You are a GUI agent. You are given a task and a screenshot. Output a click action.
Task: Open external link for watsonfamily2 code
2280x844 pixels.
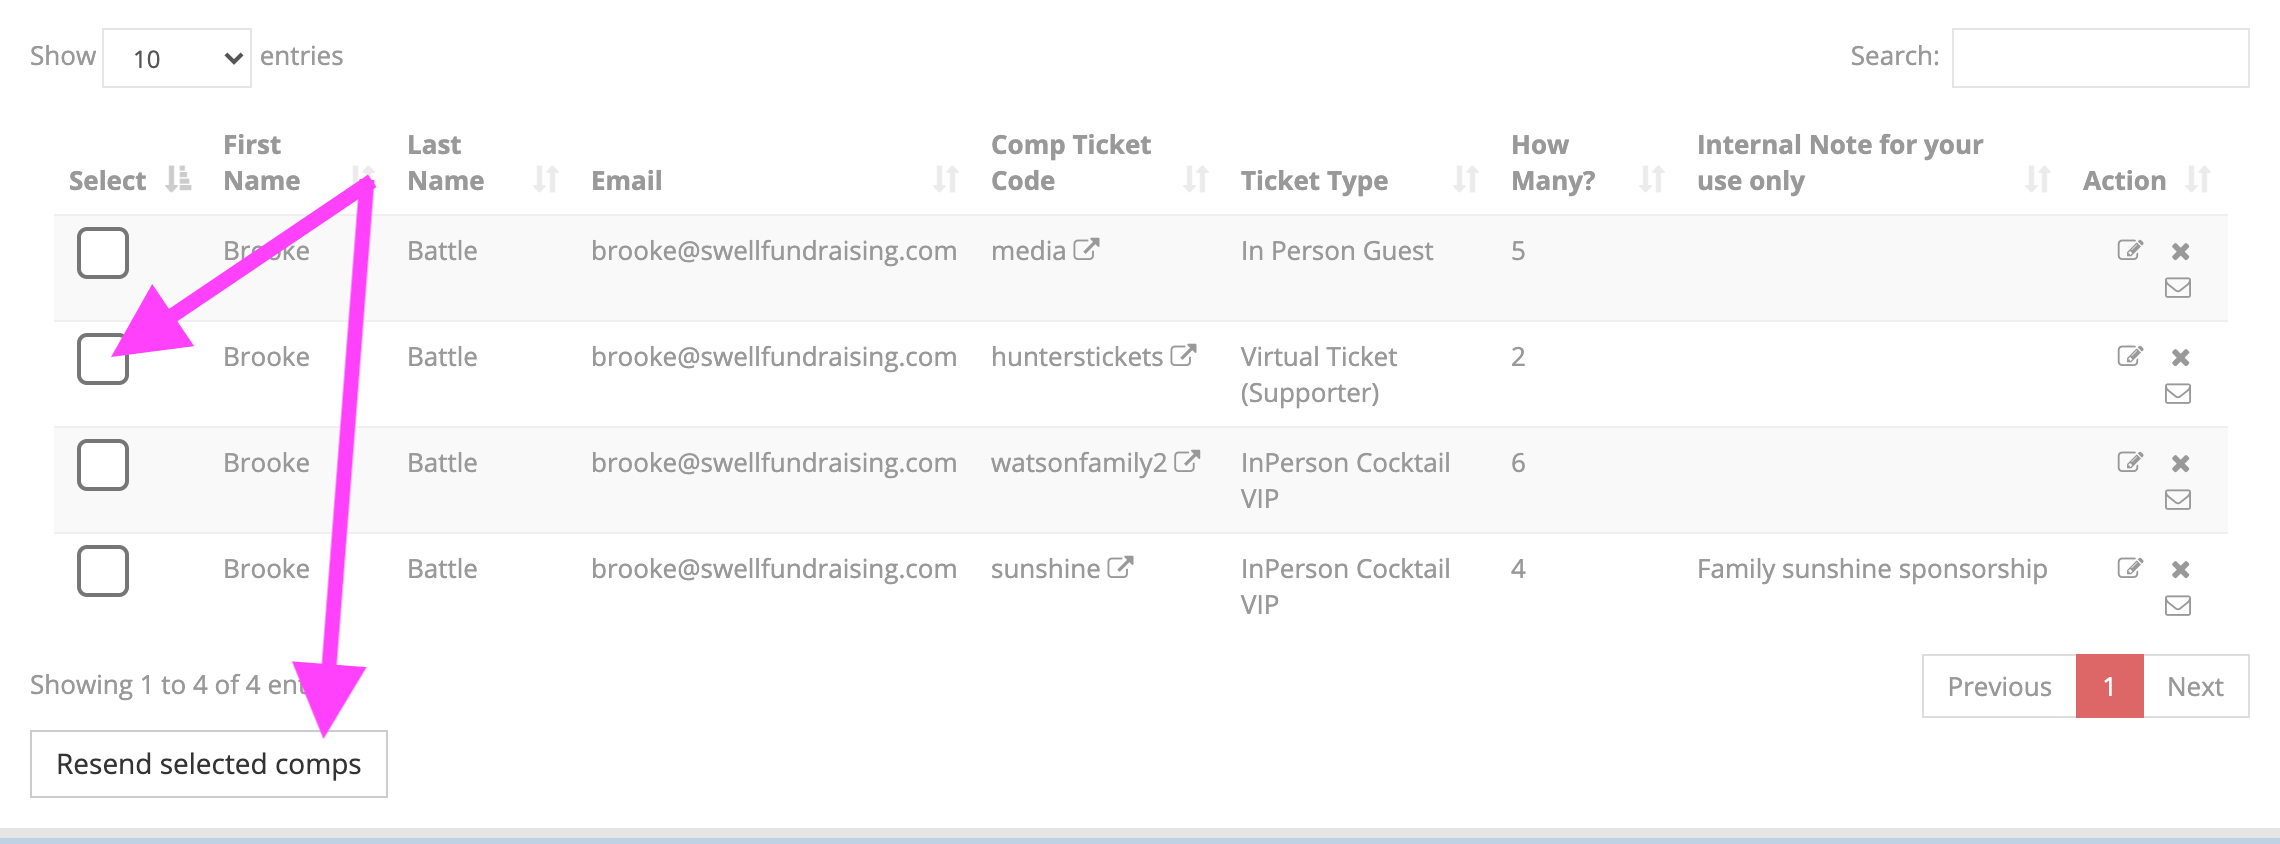(x=1187, y=462)
